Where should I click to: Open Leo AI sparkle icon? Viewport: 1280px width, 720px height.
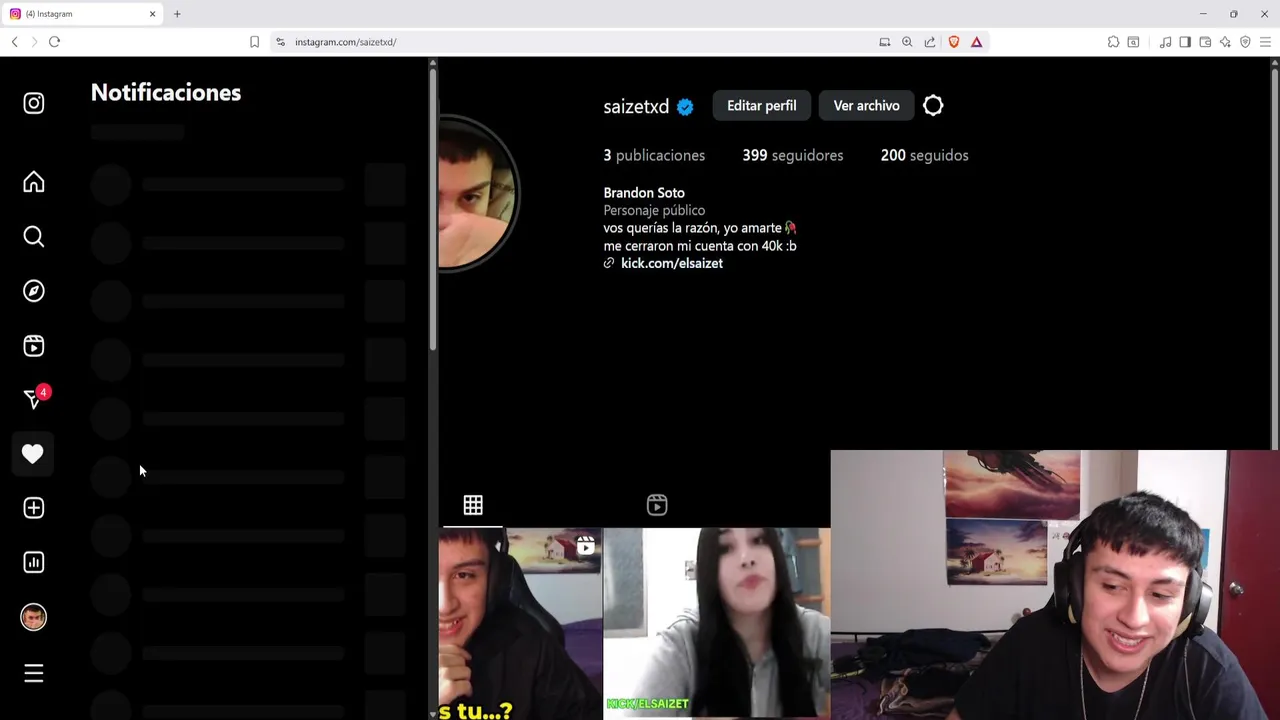[1225, 42]
